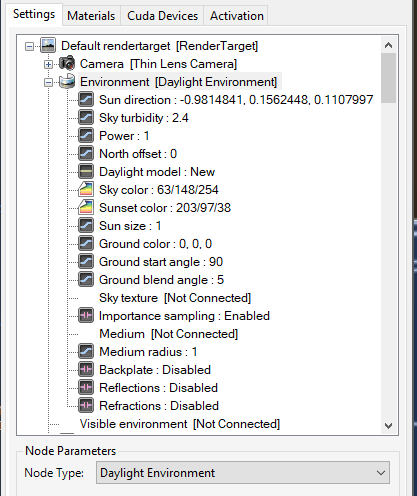Click the Sun size float icon

tap(86, 225)
